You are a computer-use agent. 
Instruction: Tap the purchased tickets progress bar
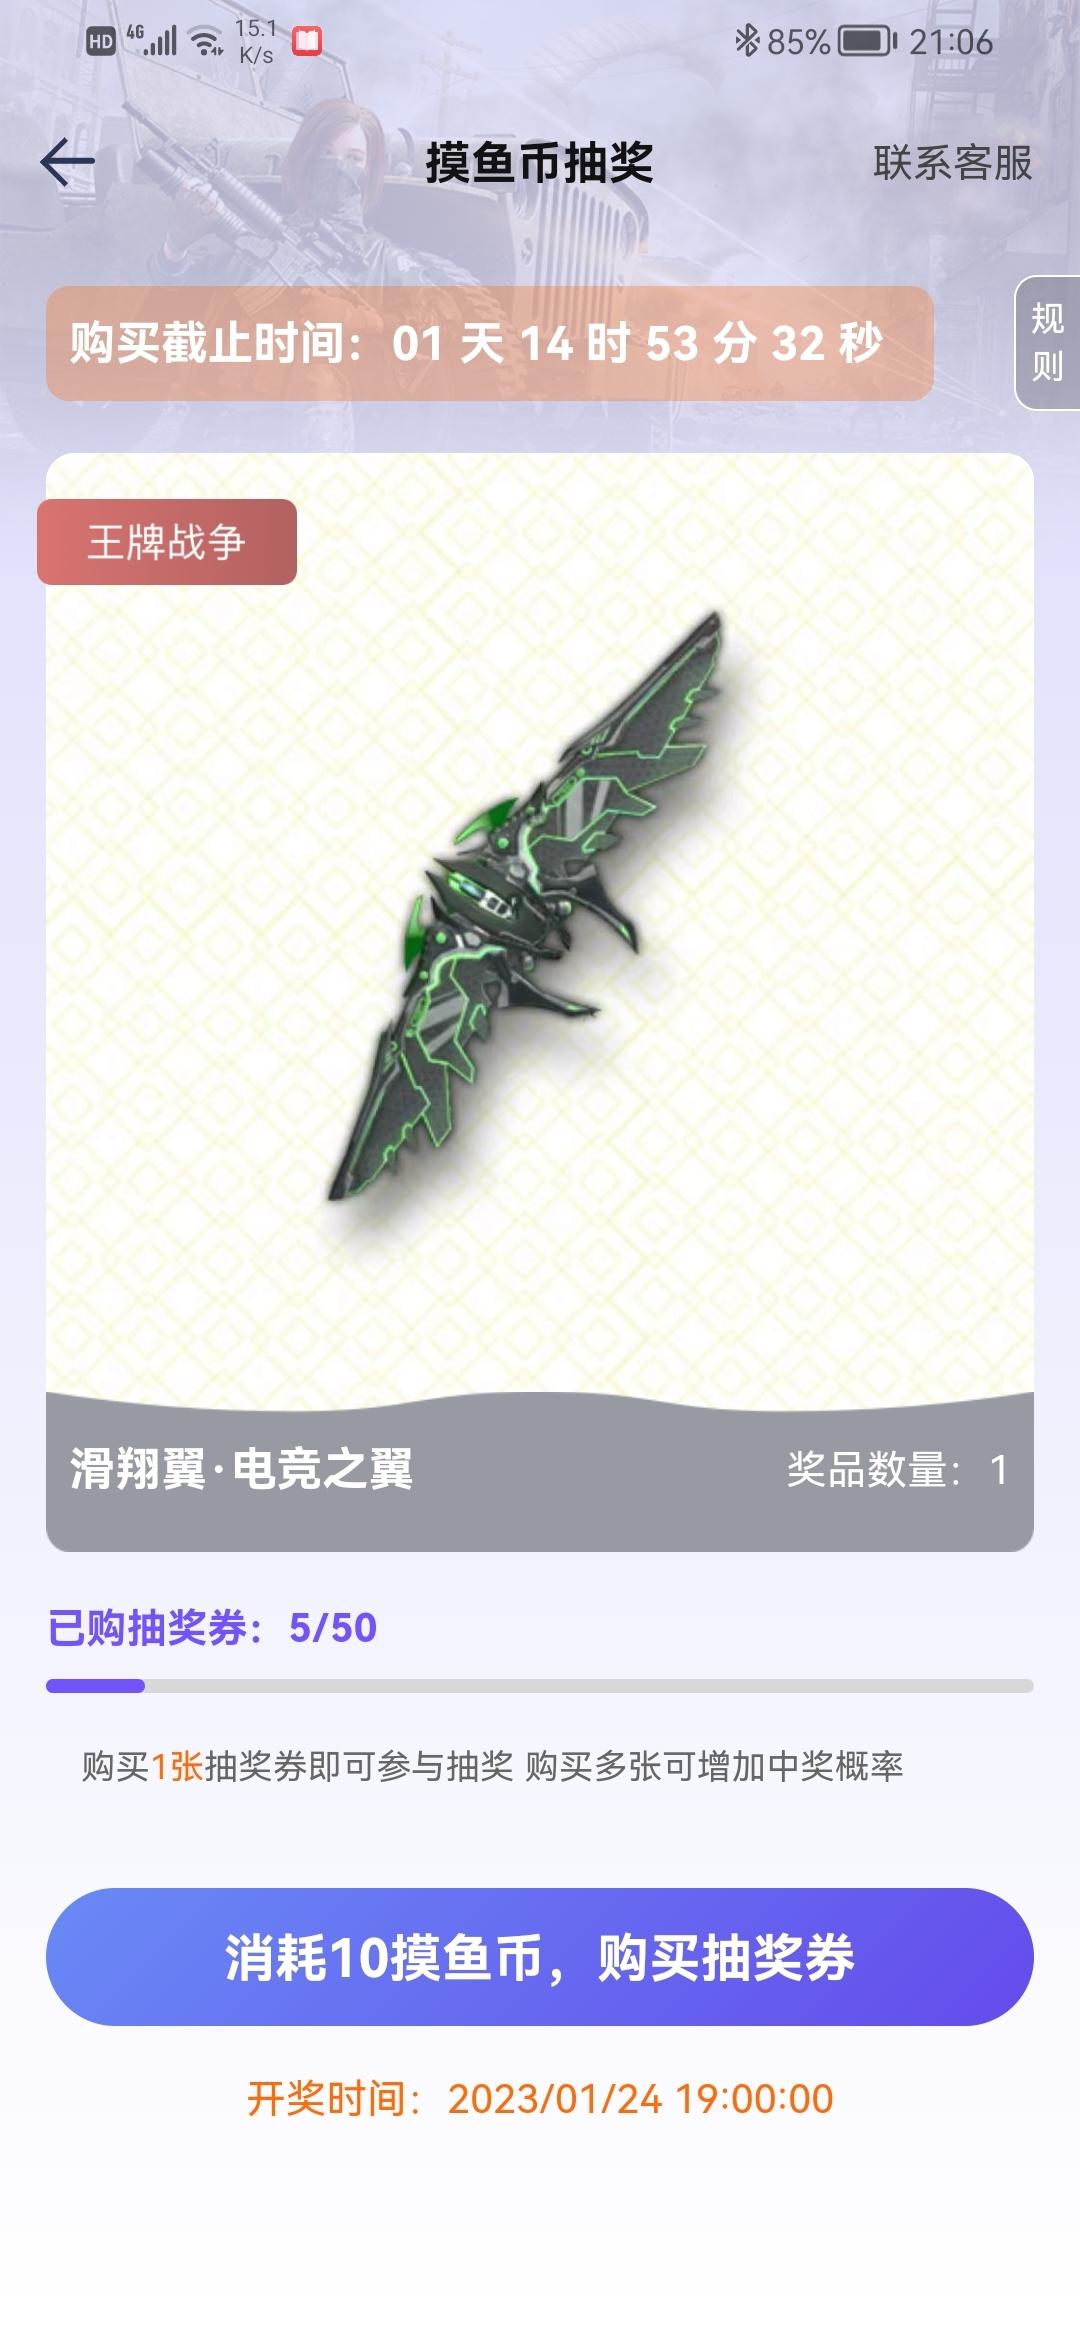540,1686
